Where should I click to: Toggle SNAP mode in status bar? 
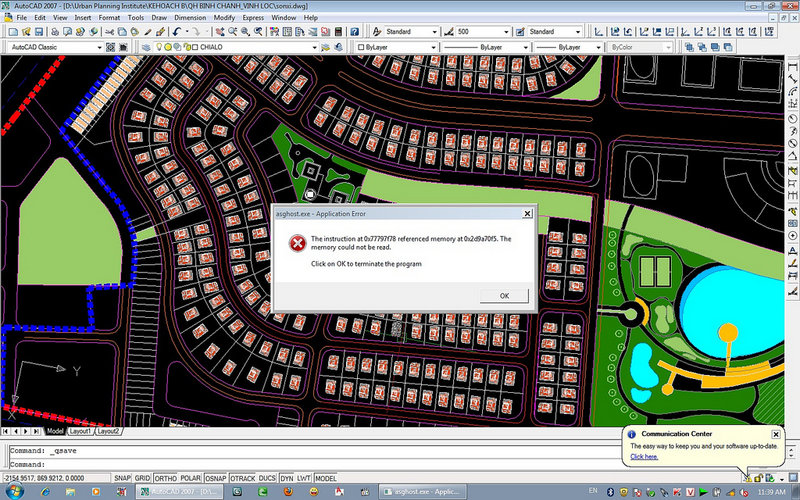pos(121,479)
